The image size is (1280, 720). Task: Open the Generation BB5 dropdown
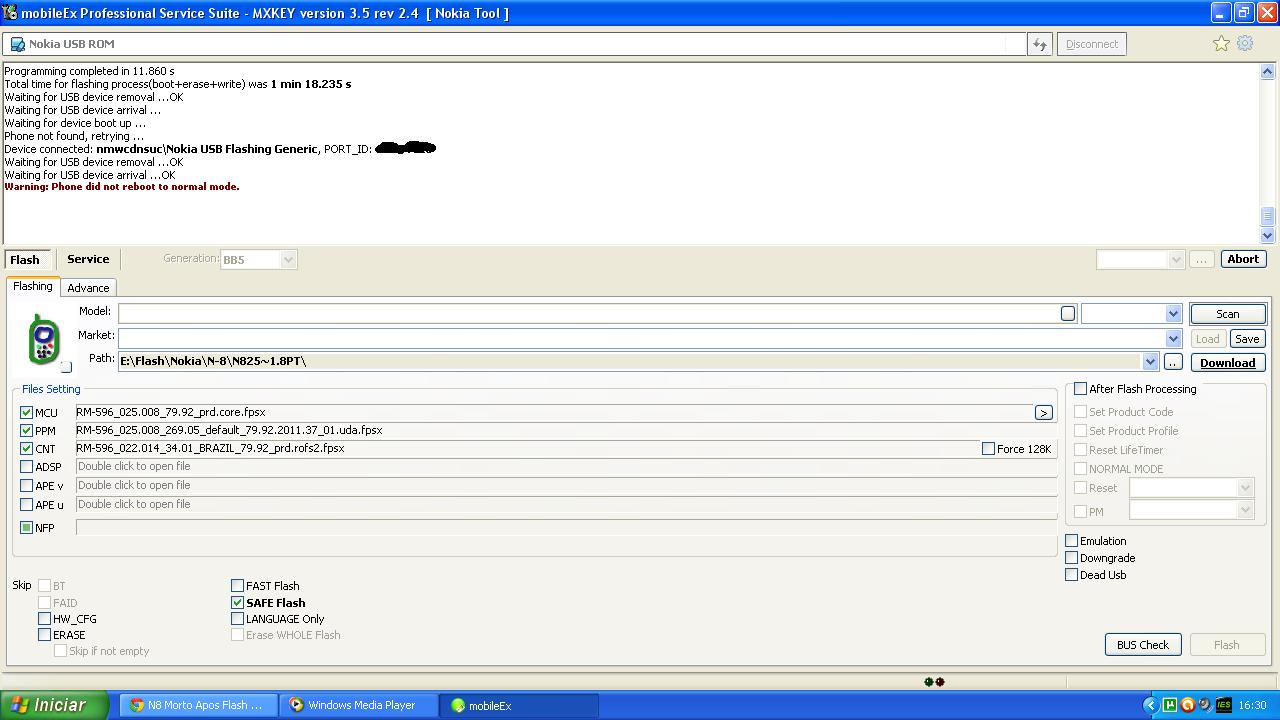(288, 260)
